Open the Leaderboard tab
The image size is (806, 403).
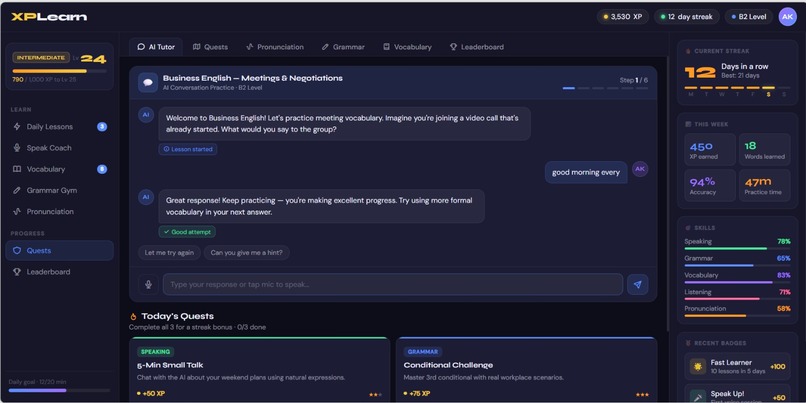click(x=477, y=47)
